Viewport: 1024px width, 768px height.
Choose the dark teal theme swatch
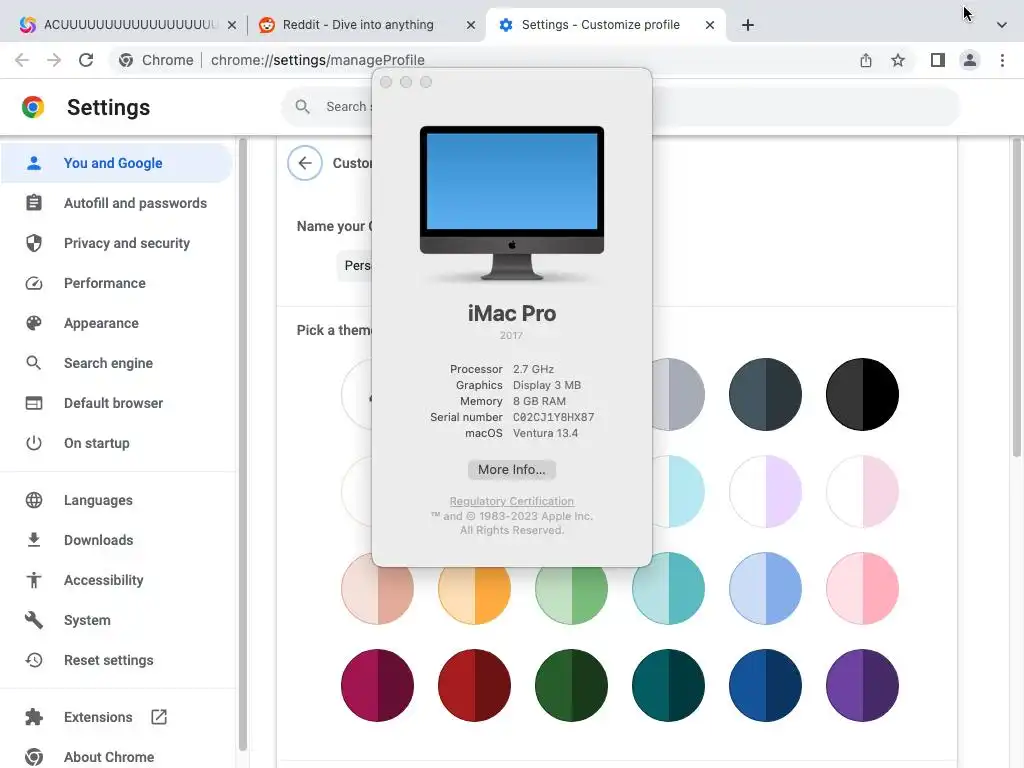pyautogui.click(x=668, y=685)
